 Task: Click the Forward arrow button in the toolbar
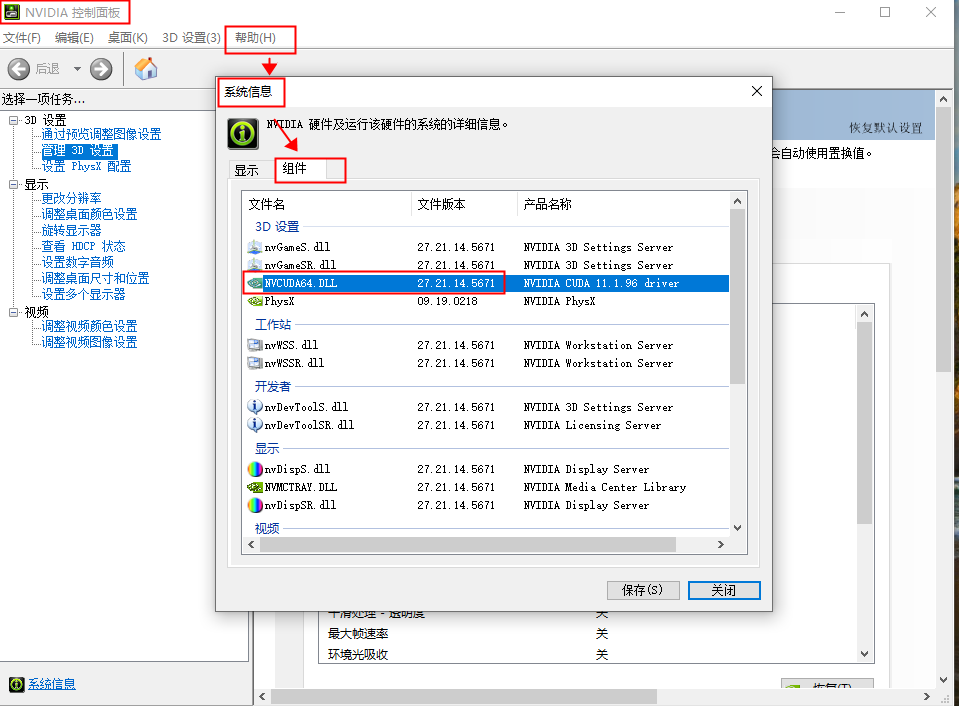coord(101,69)
